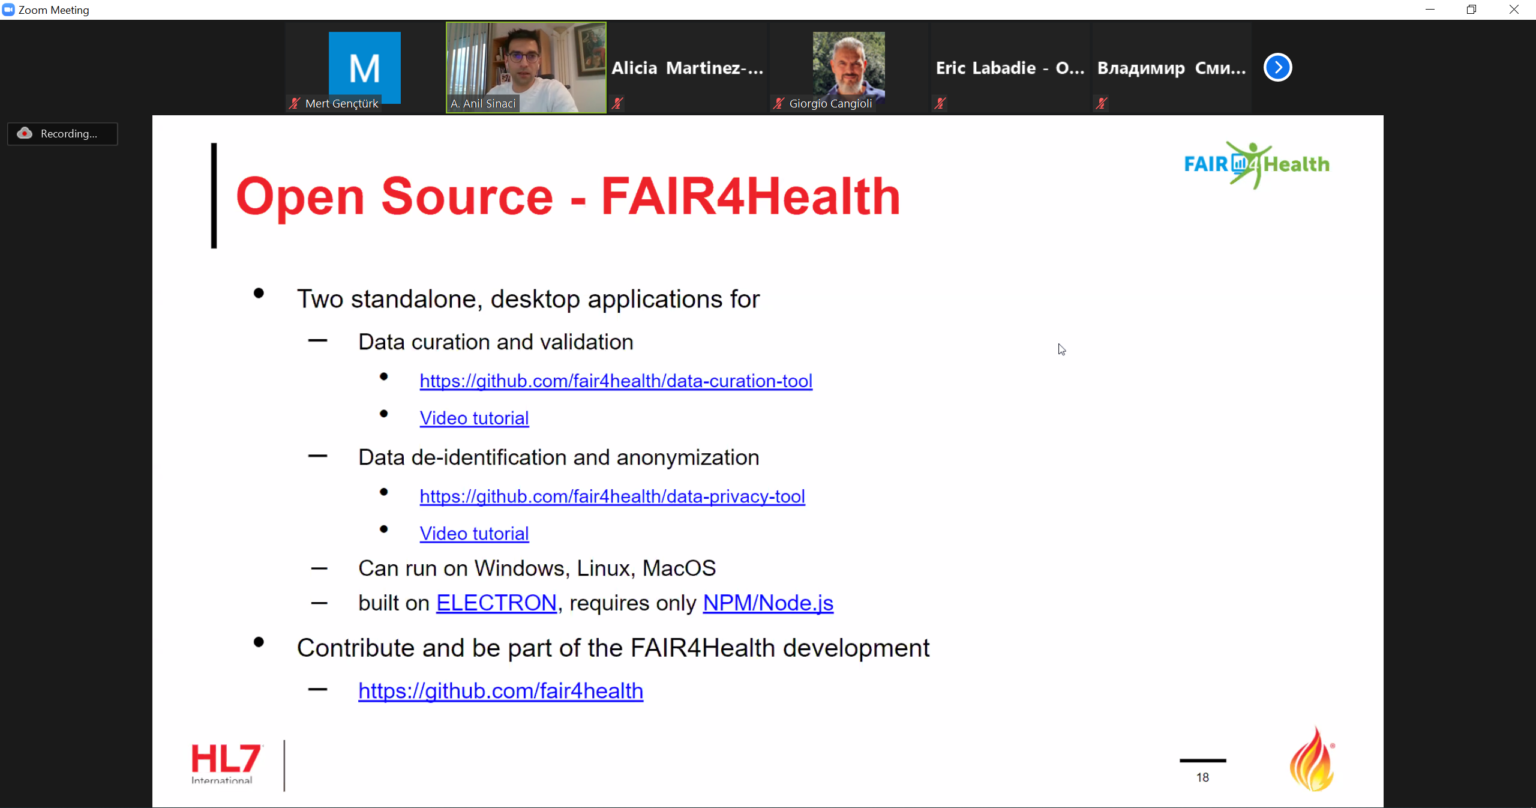
Task: Click the FAIR4Health logo on the slide
Action: tap(1256, 164)
